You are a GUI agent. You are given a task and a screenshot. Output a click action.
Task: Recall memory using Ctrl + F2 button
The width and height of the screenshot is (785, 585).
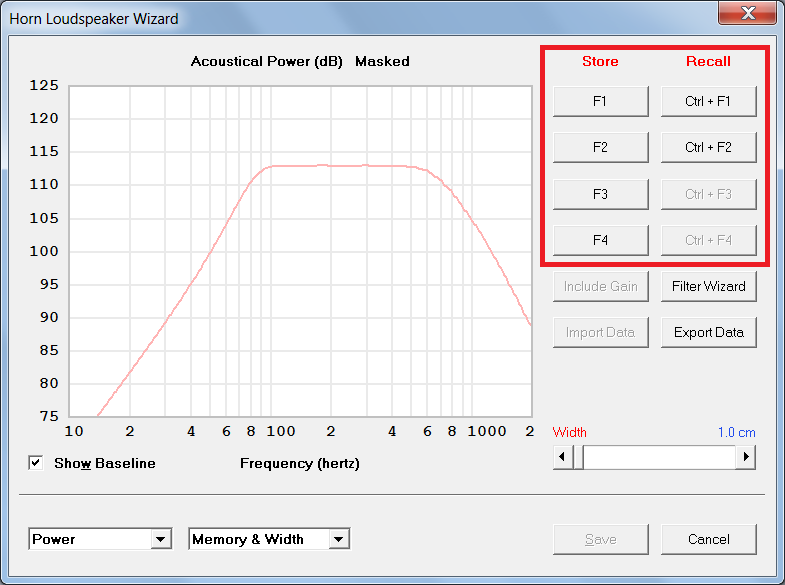(708, 148)
